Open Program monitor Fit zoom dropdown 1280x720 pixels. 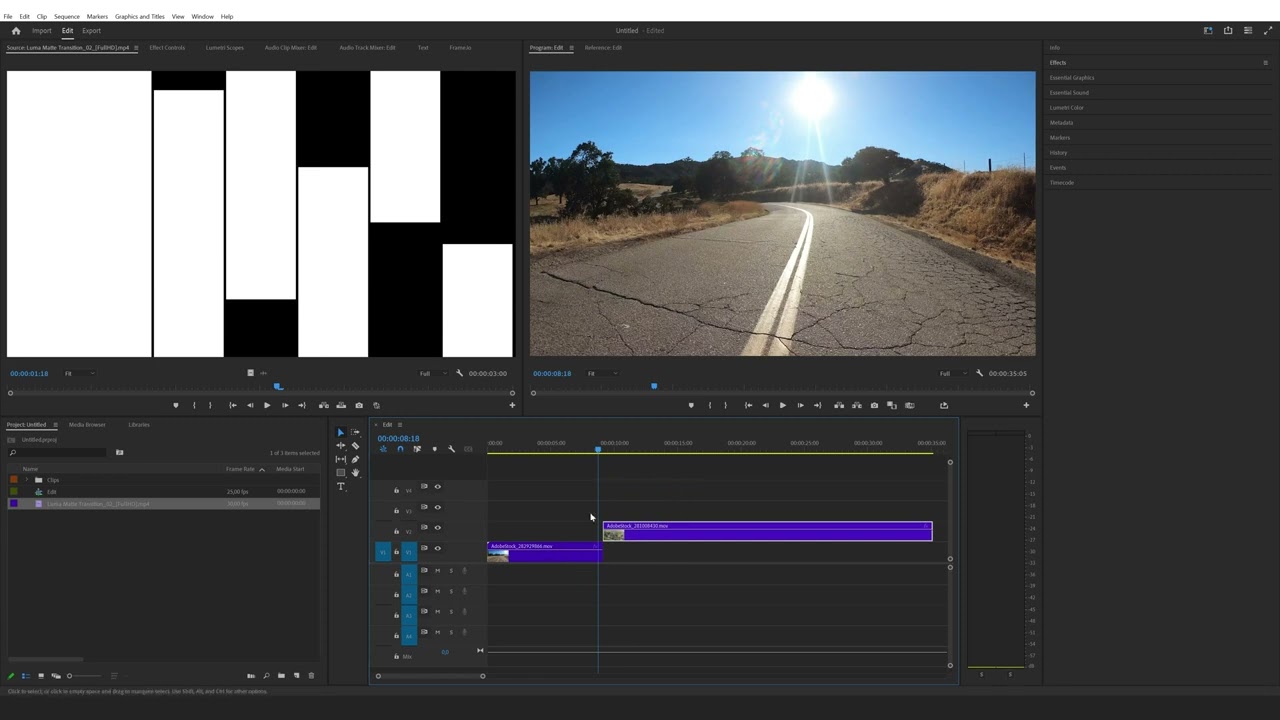point(602,374)
